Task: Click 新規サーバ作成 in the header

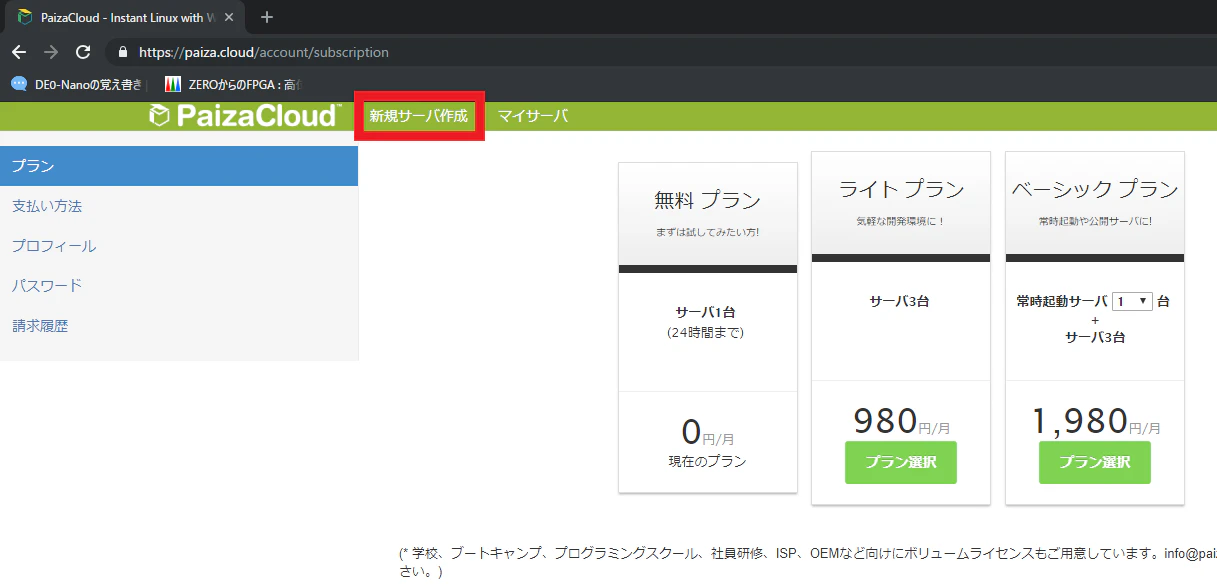Action: pos(419,116)
